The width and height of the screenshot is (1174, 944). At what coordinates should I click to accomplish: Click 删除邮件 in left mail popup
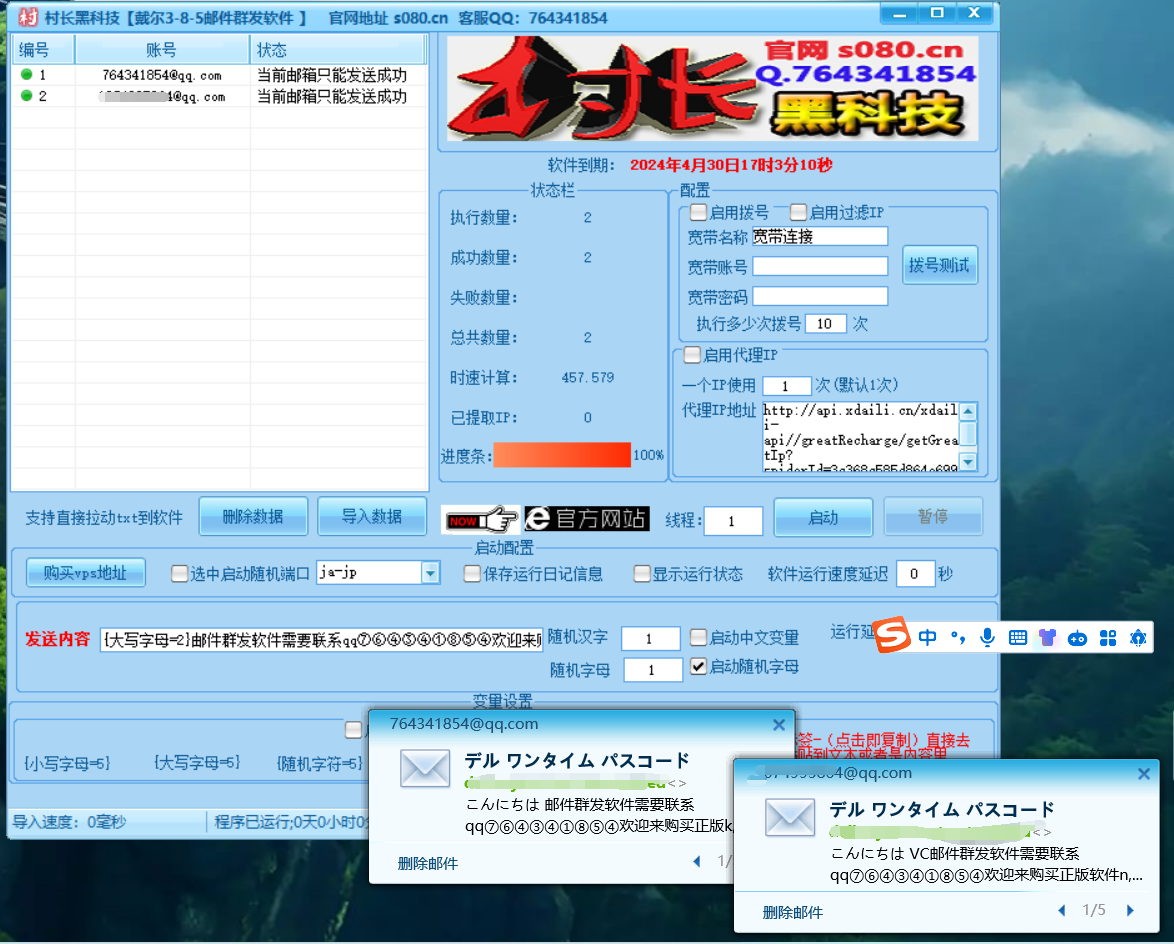click(428, 863)
